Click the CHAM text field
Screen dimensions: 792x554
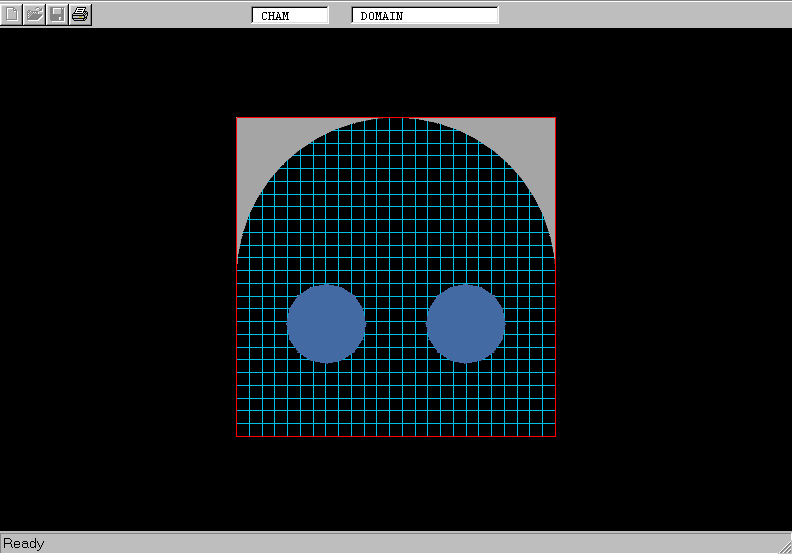point(290,16)
